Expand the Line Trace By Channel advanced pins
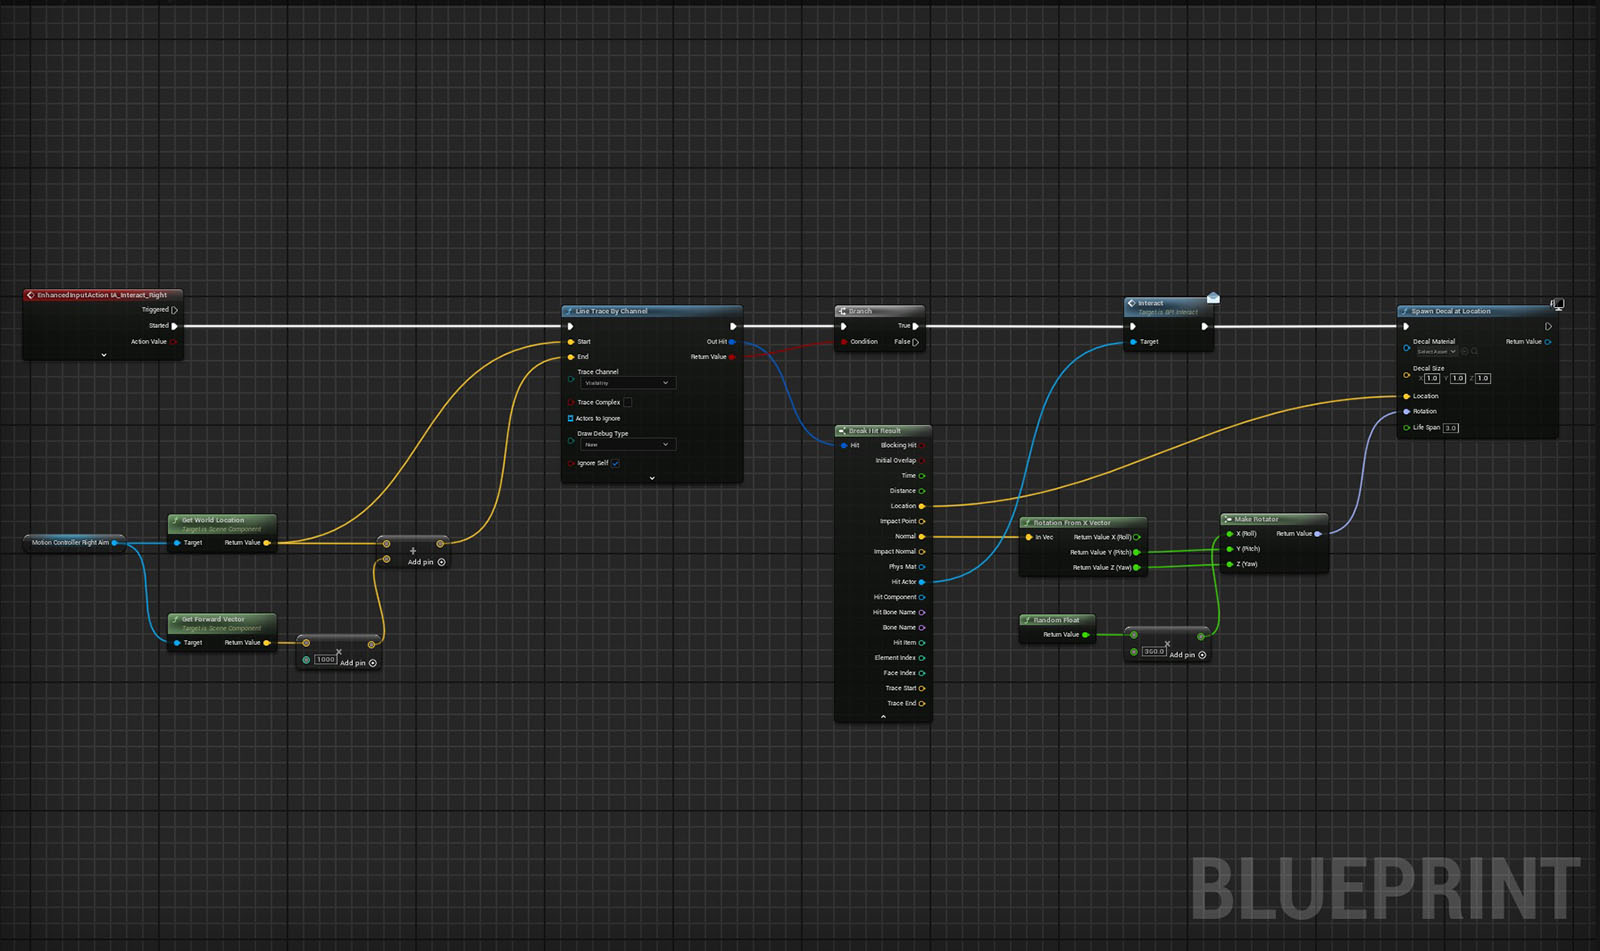Screen dimensions: 1600x951 point(652,478)
